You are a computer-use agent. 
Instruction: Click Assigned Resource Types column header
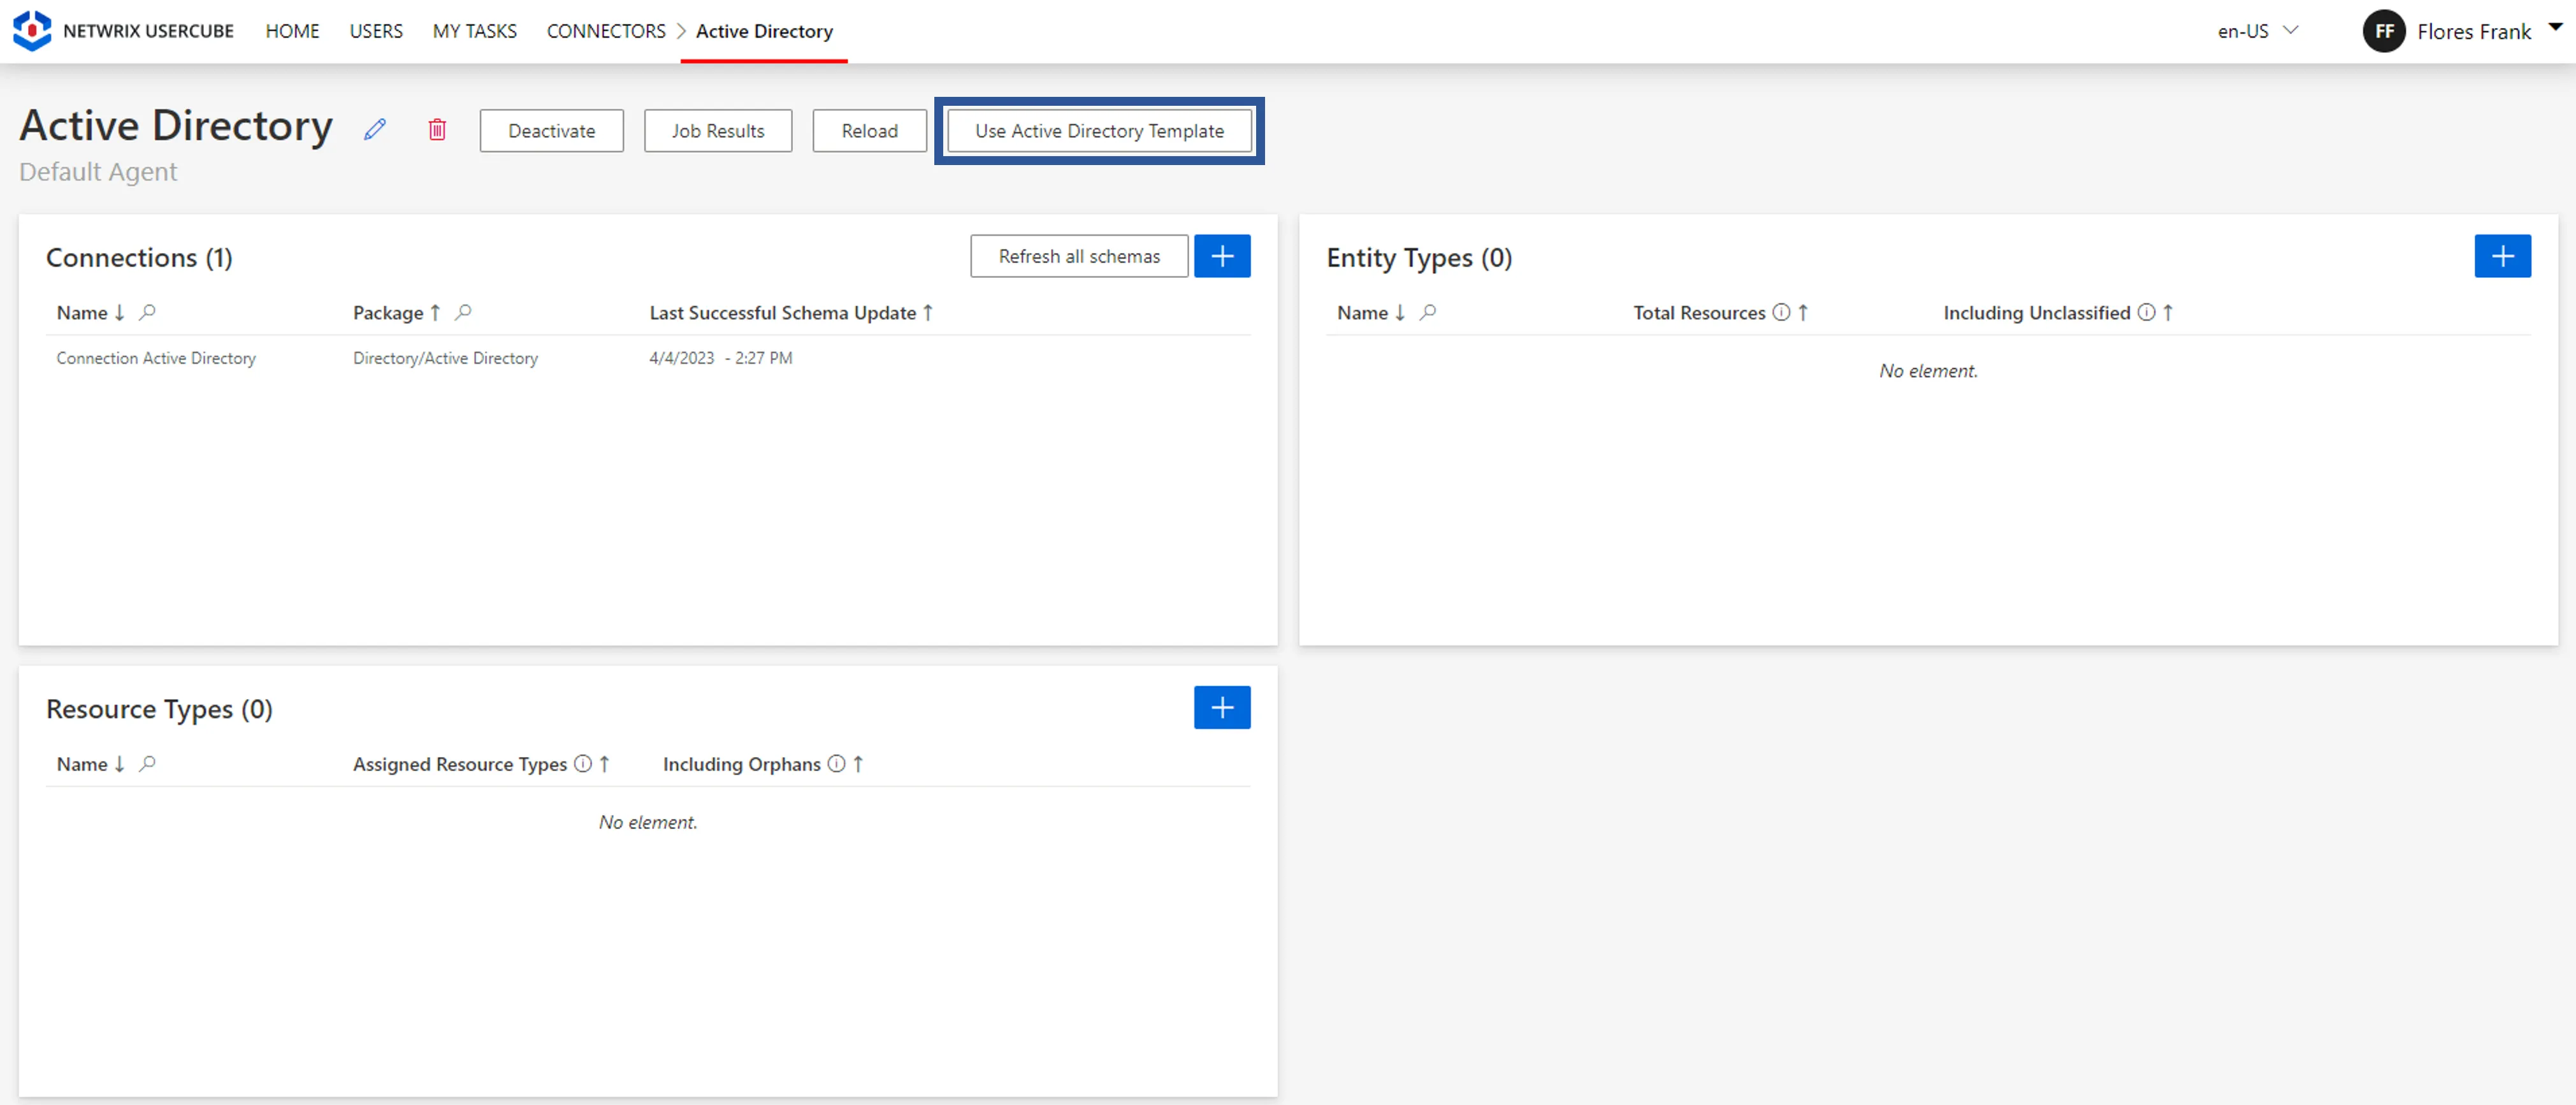[460, 764]
